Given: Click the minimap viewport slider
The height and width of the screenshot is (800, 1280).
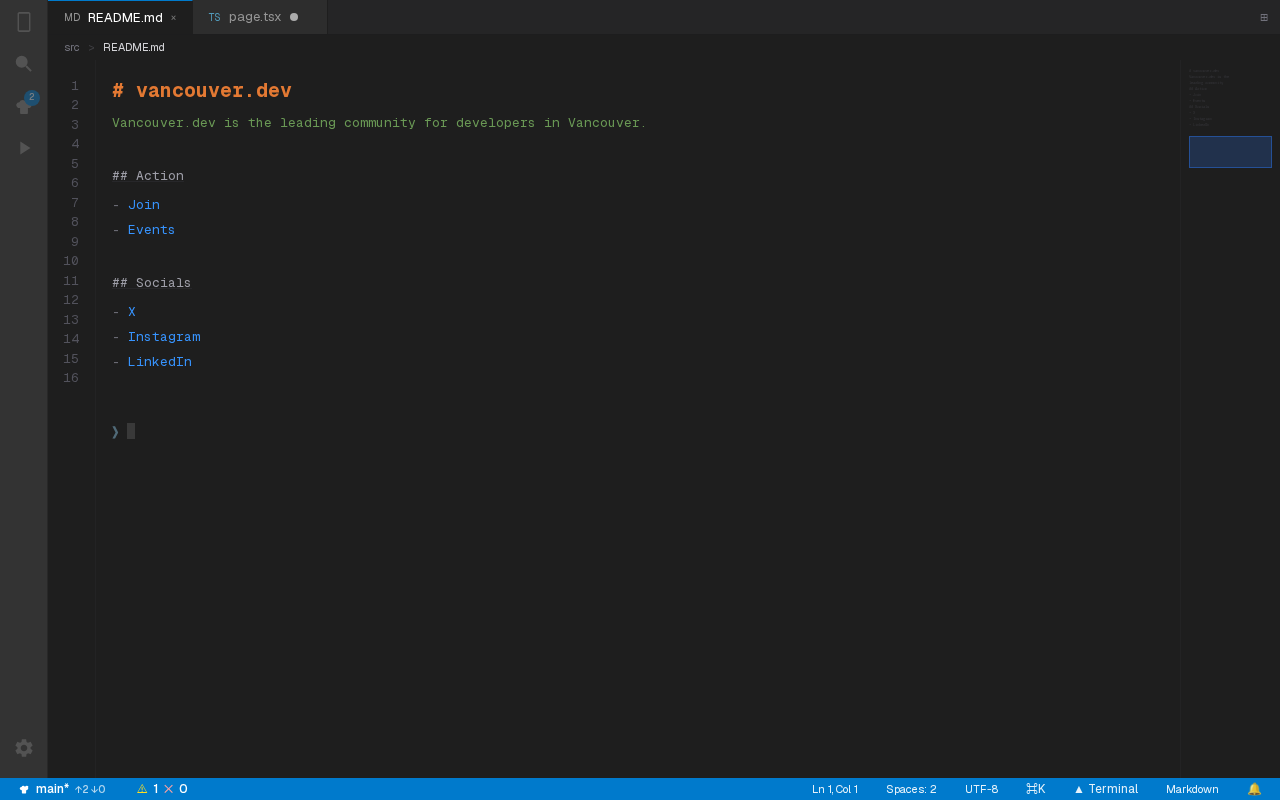Looking at the screenshot, I should click(x=1230, y=152).
